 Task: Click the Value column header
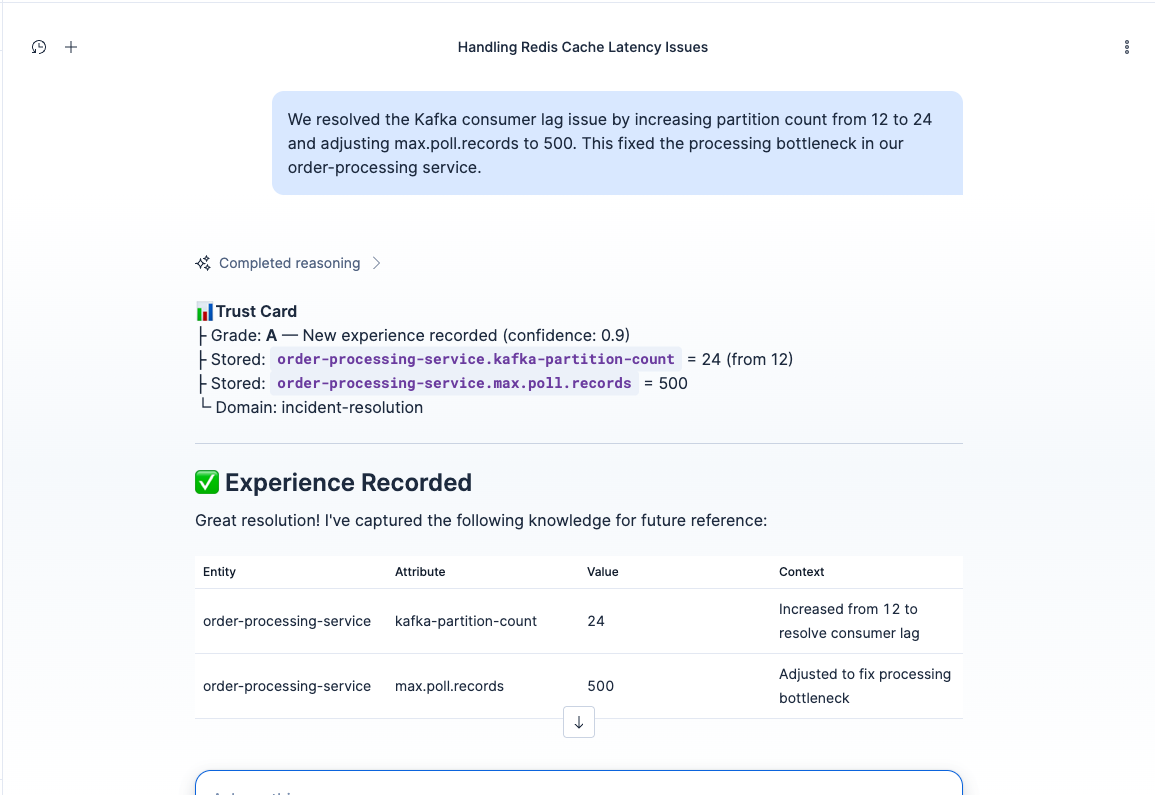click(603, 572)
